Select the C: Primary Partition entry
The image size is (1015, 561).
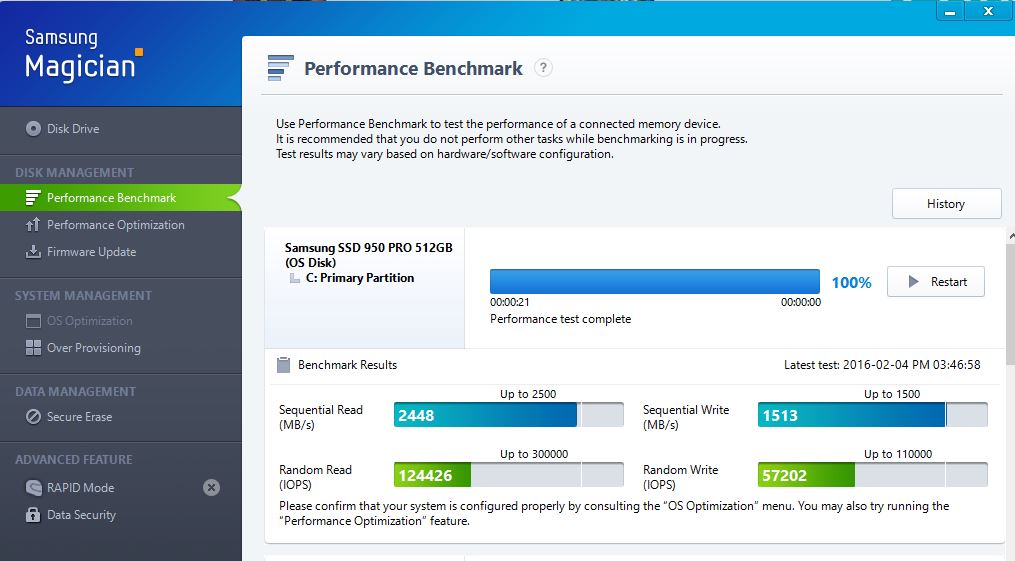coord(360,278)
